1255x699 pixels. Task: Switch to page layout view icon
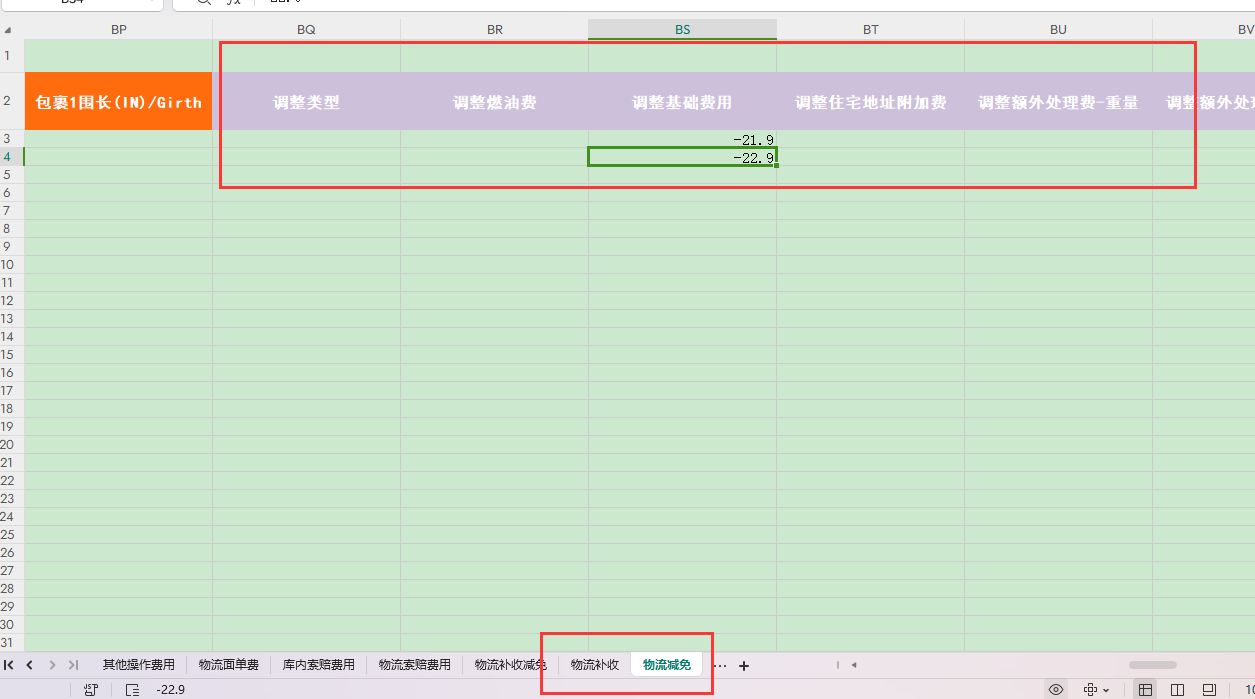click(1209, 690)
